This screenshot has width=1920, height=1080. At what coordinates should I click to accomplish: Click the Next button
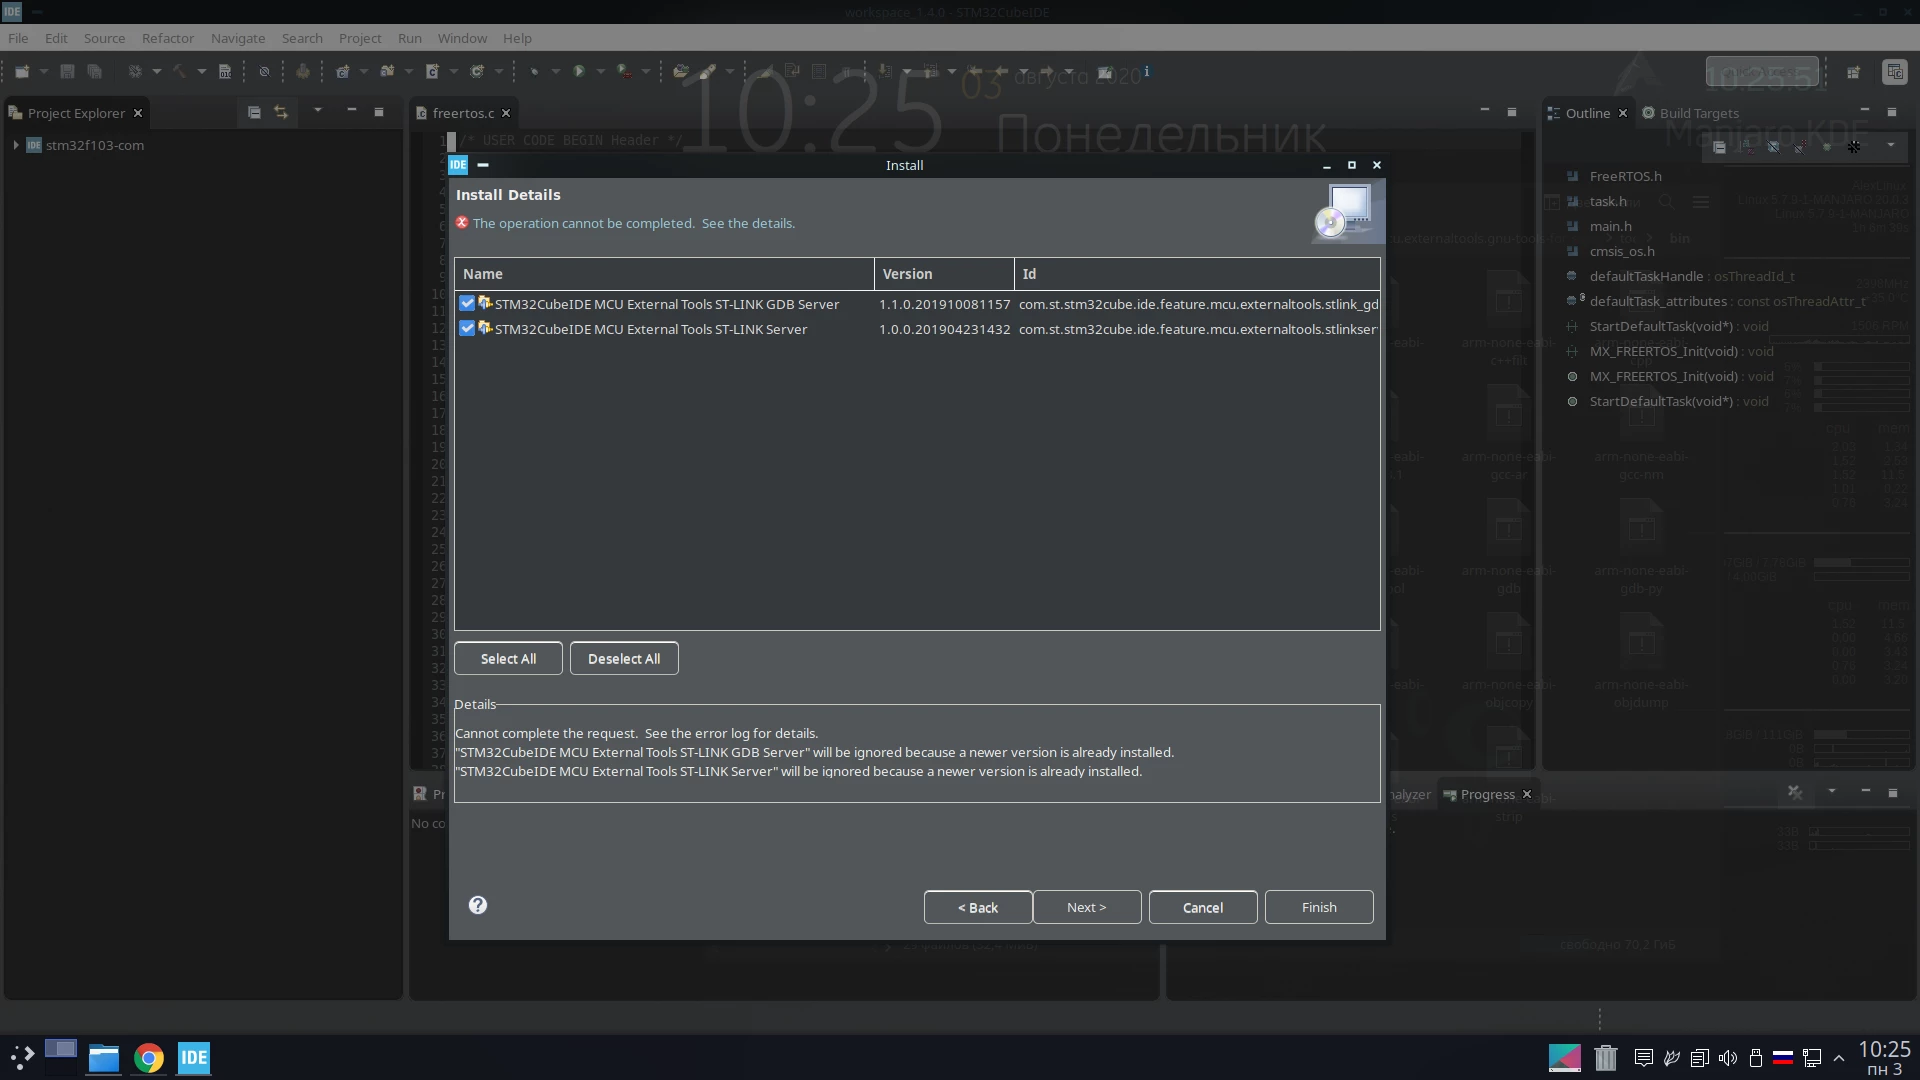click(x=1087, y=907)
